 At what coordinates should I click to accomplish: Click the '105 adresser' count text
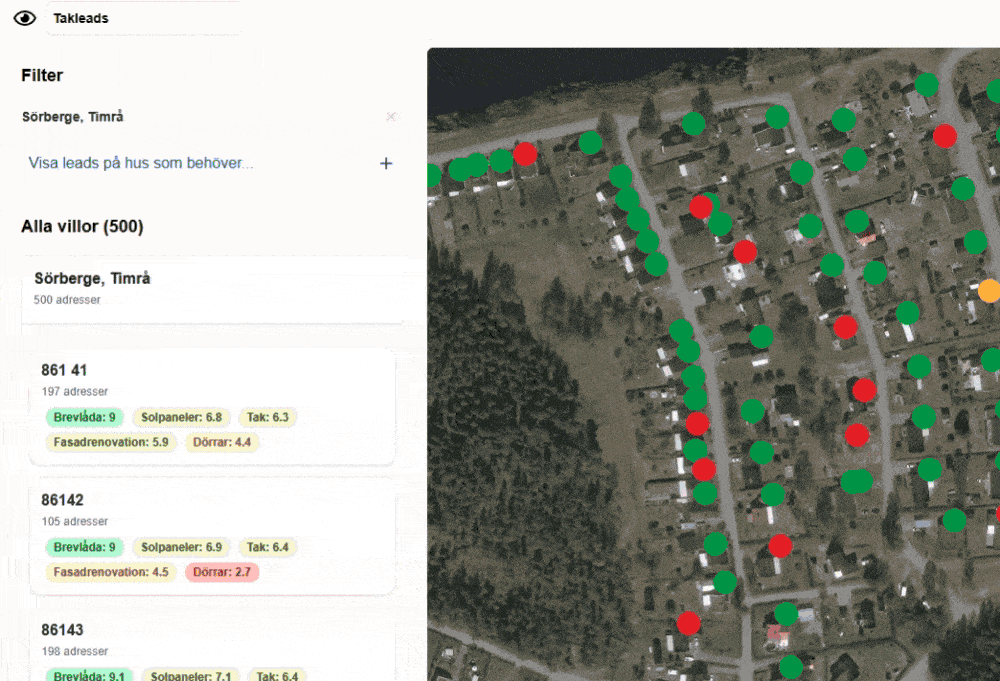(75, 522)
